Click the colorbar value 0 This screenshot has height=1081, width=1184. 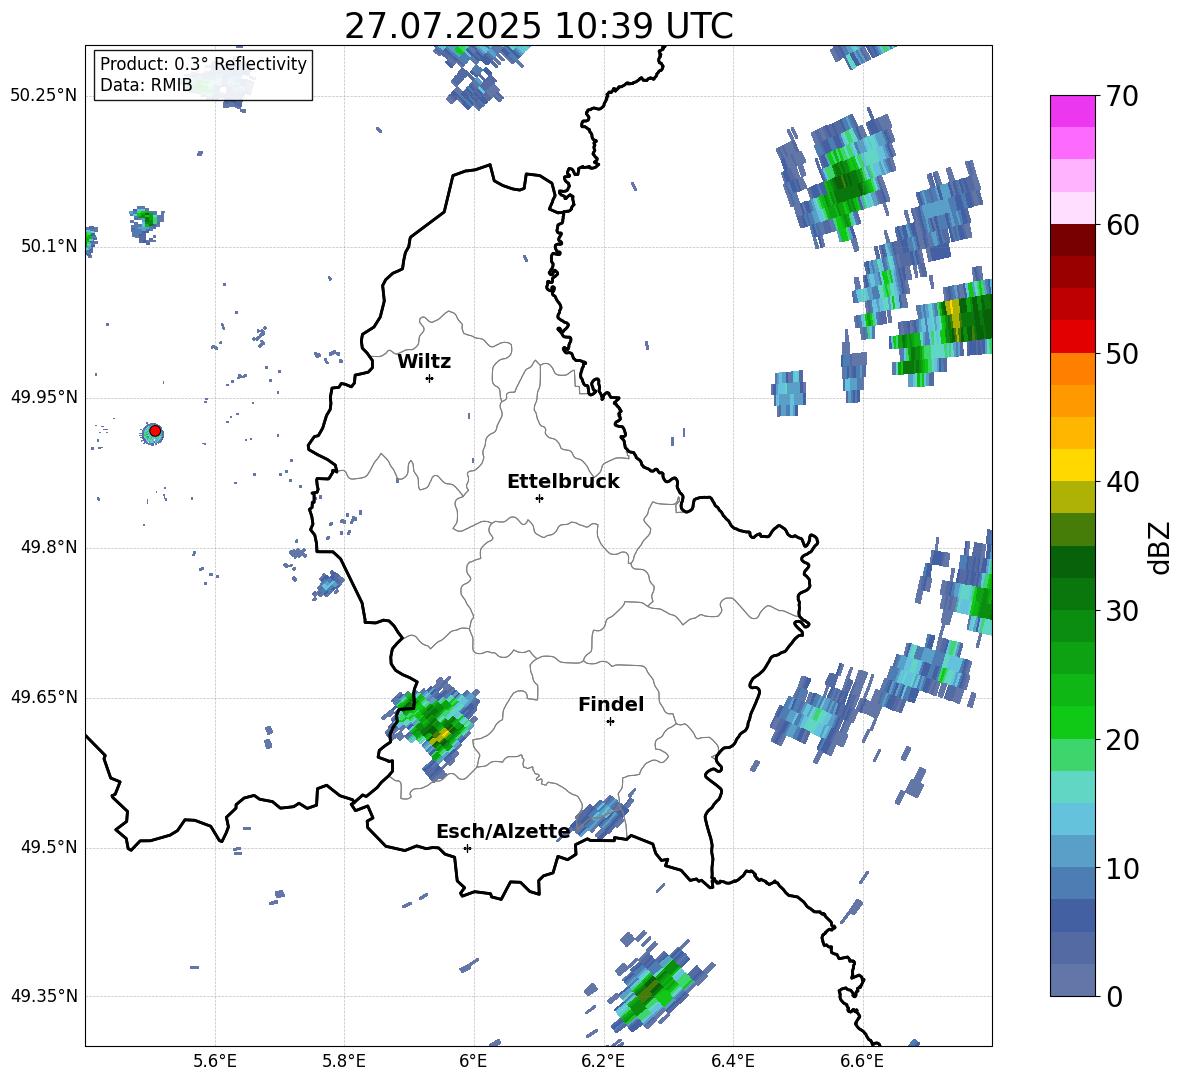coord(1115,996)
